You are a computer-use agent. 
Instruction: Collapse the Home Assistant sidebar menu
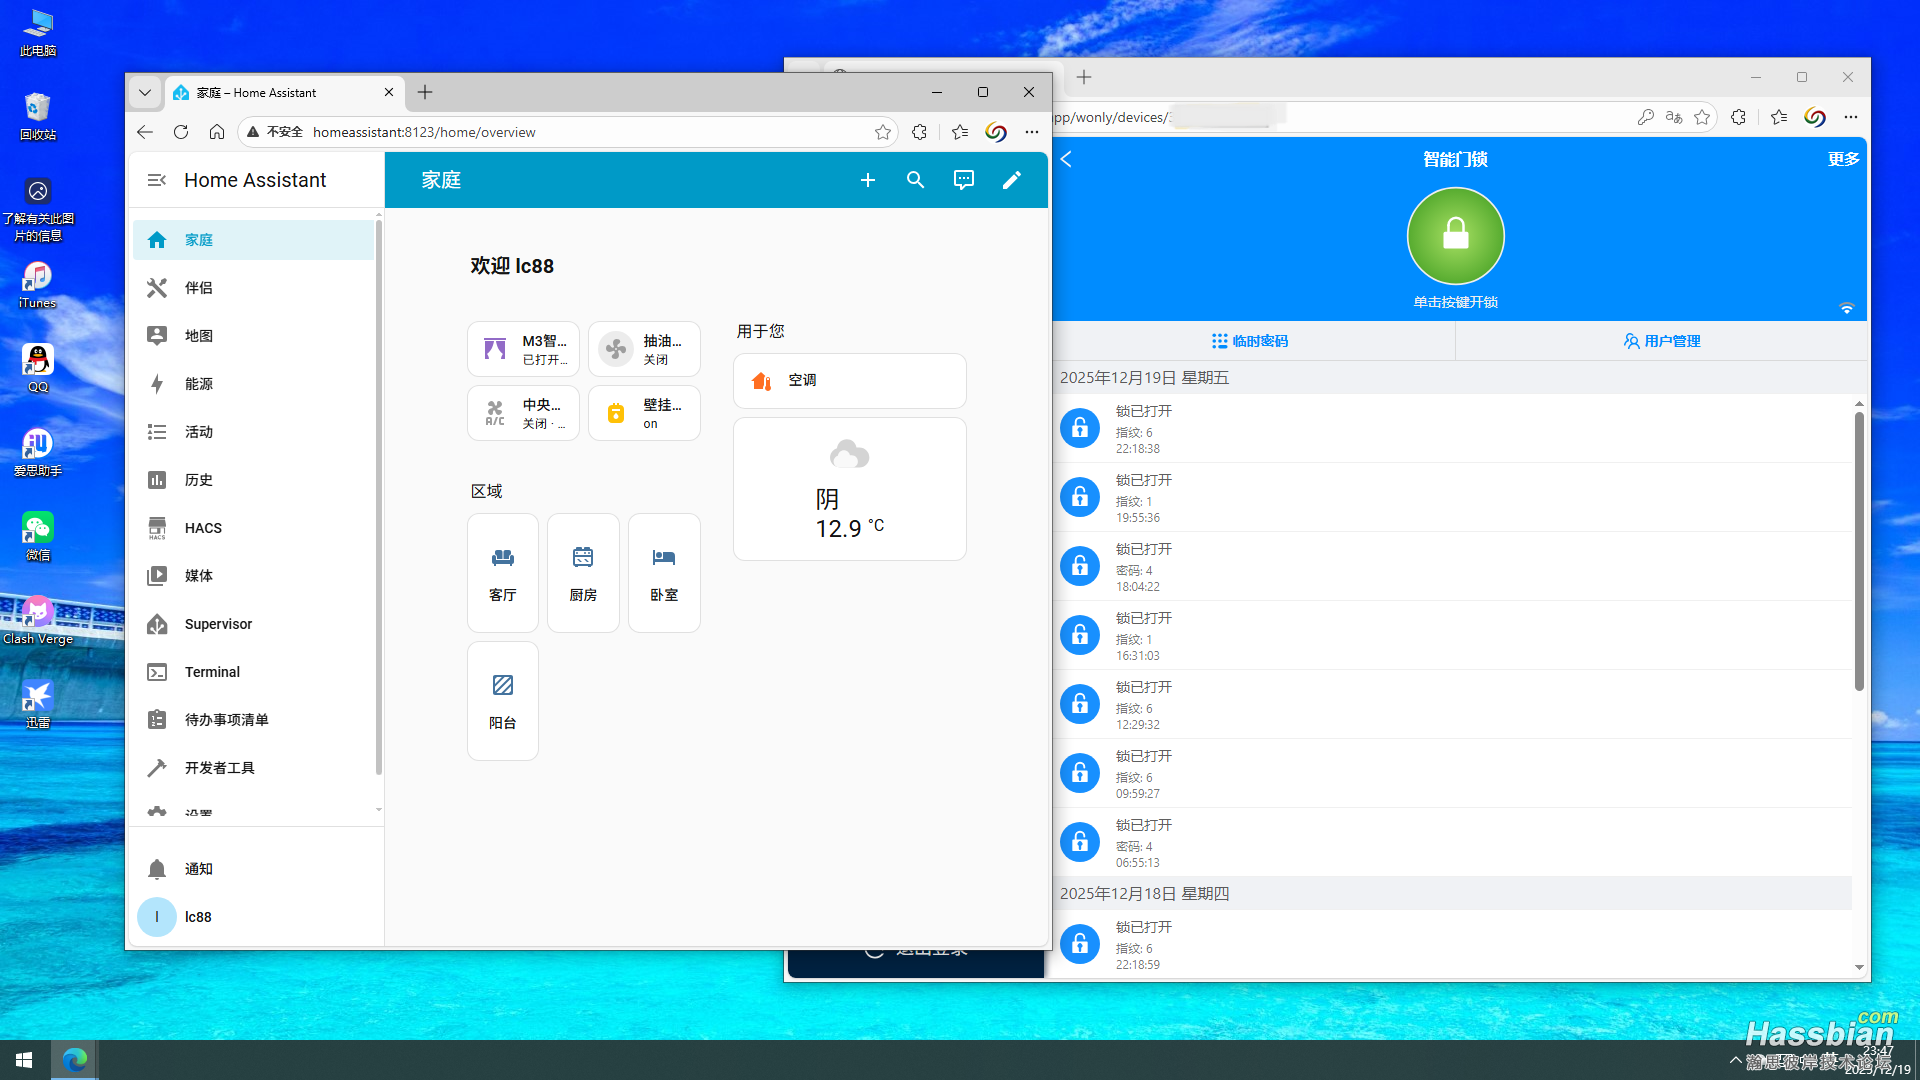157,180
